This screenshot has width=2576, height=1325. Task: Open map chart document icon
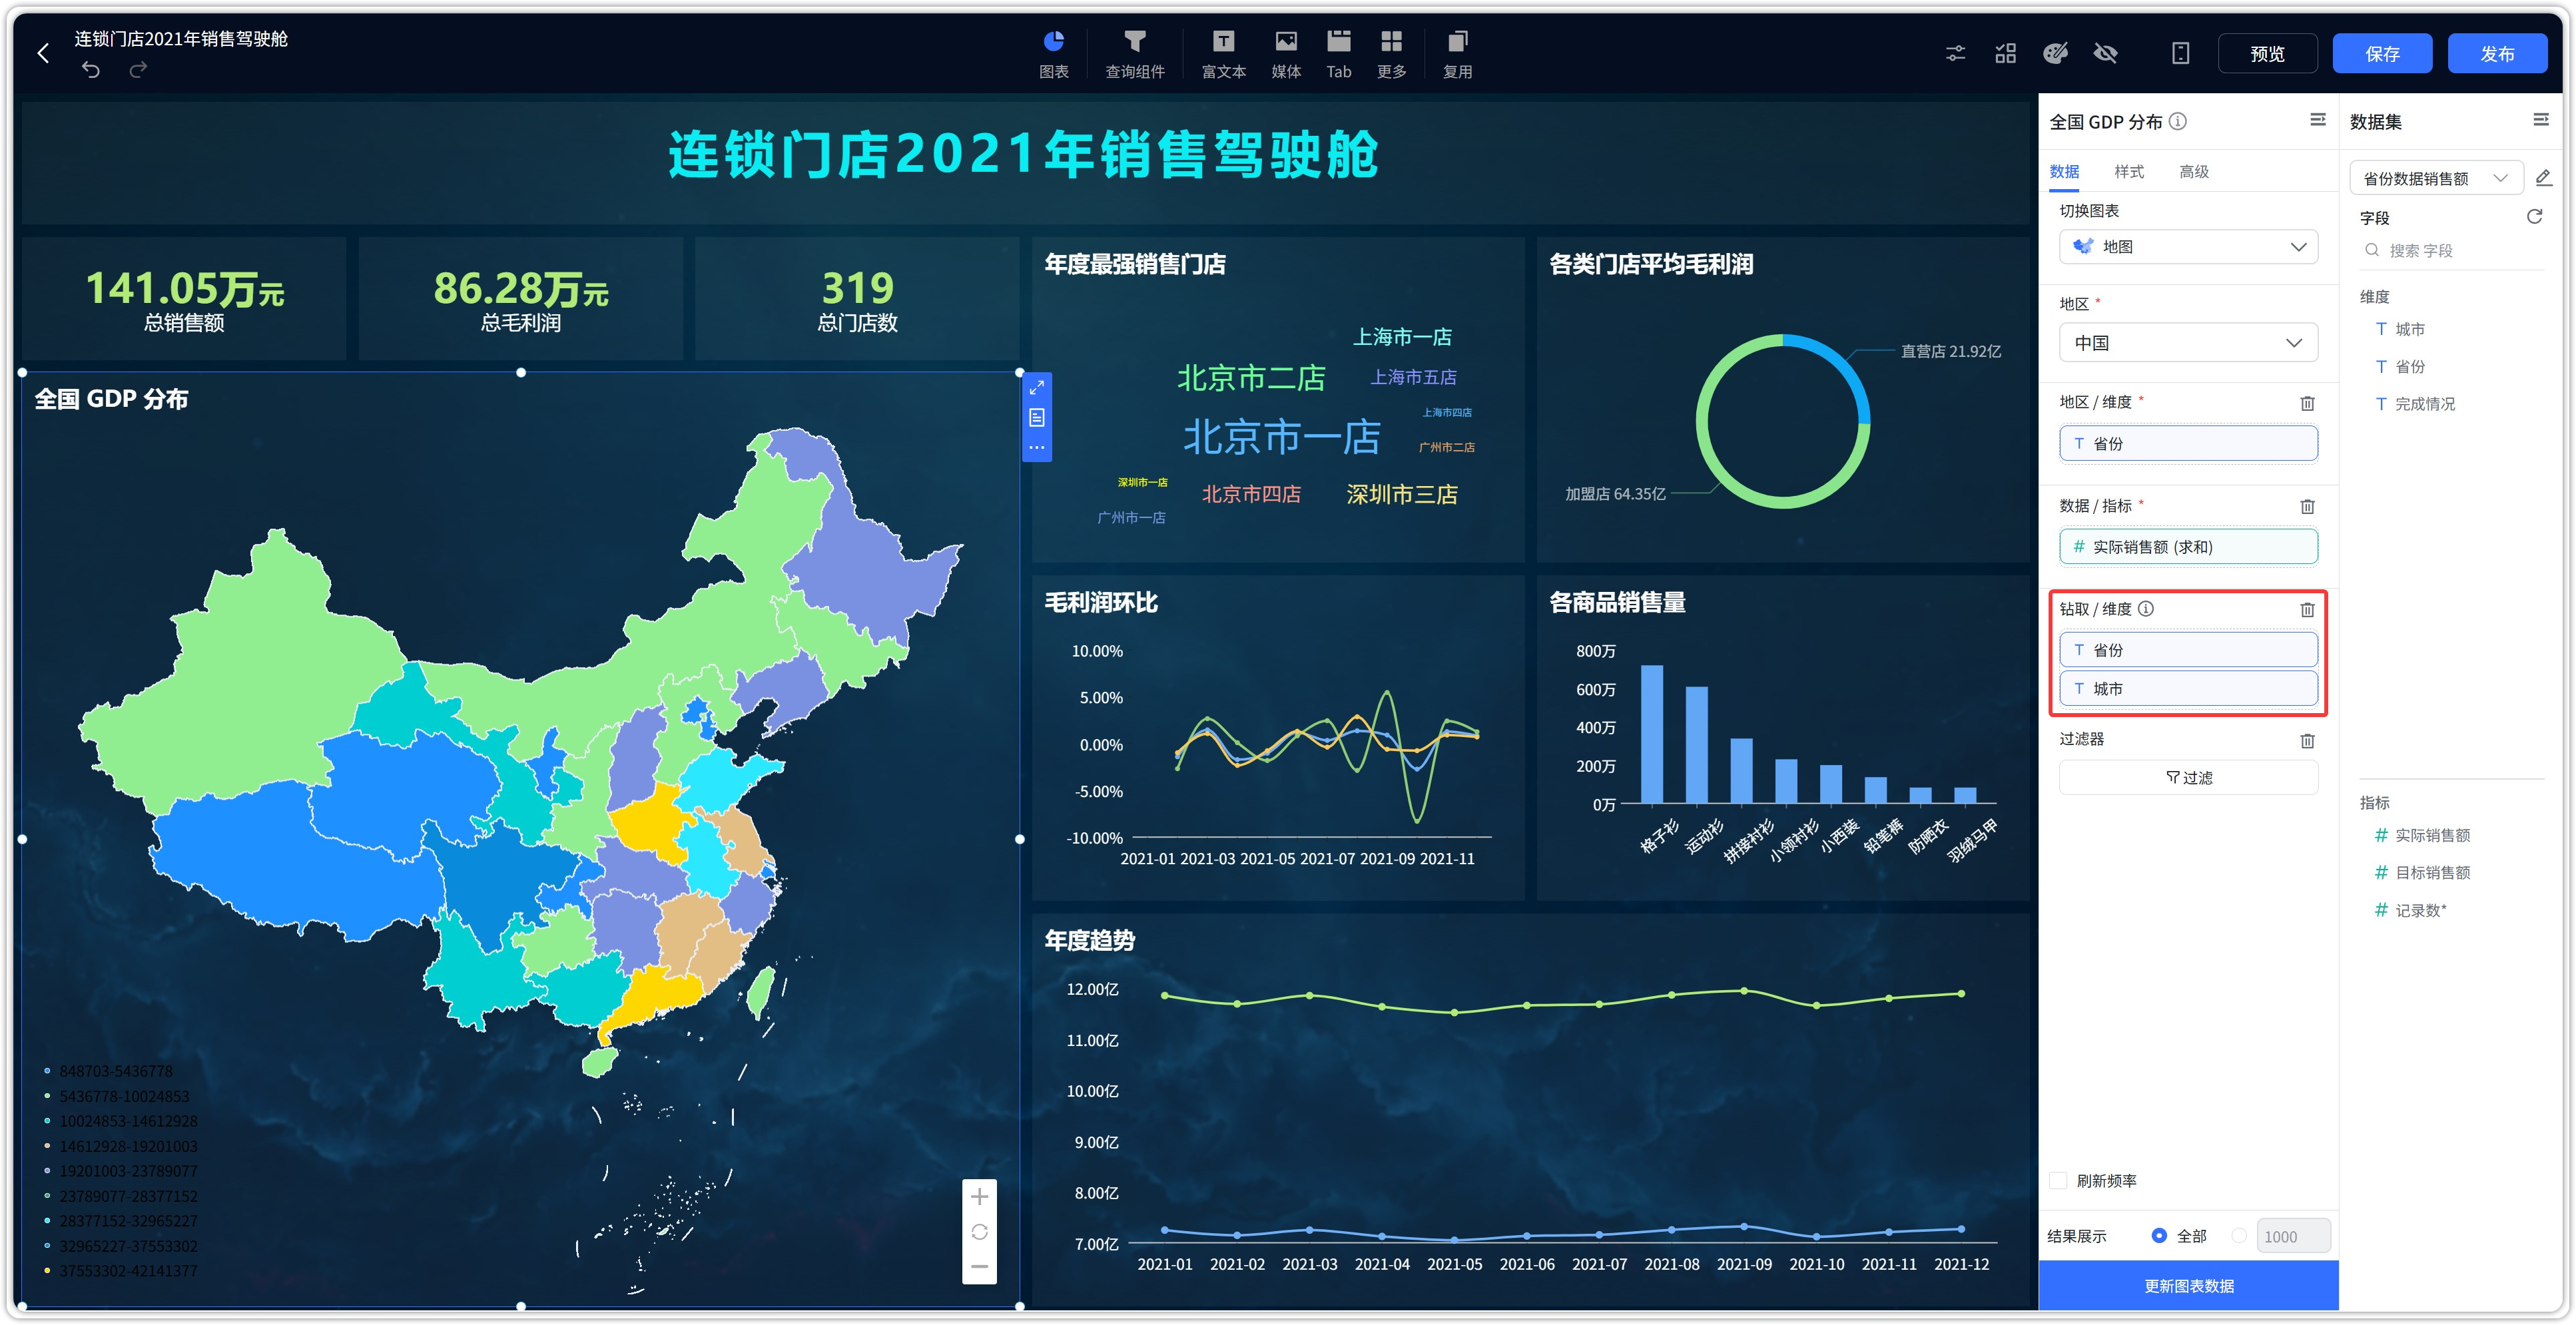(1037, 418)
